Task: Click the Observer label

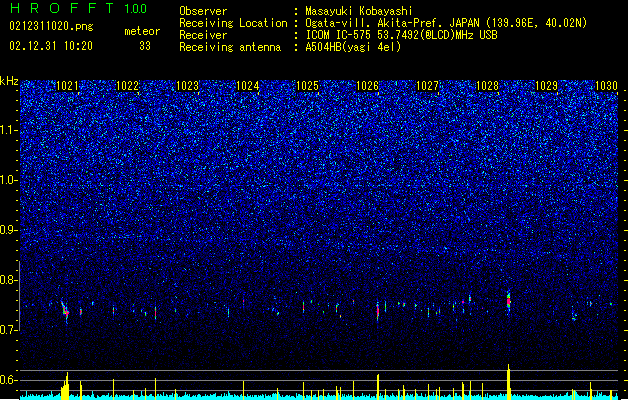Action: pos(203,11)
